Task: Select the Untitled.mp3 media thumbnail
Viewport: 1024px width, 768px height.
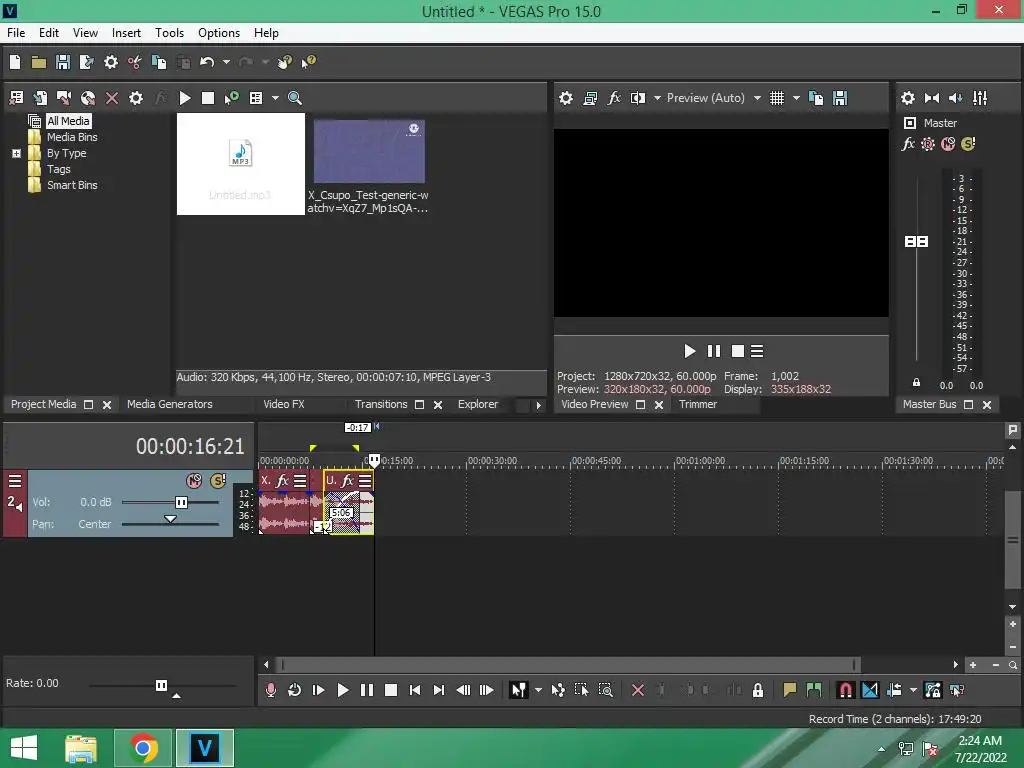Action: tap(240, 164)
